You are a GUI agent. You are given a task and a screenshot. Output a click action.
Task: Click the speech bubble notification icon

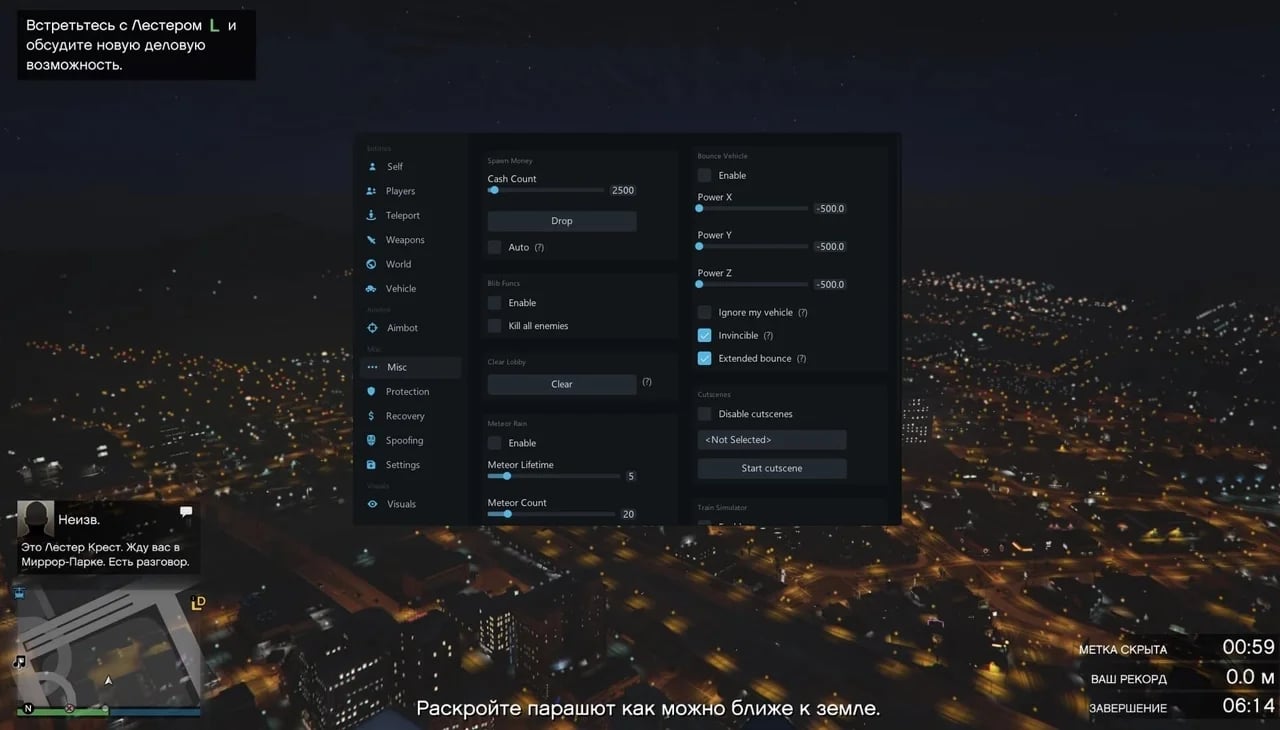pyautogui.click(x=186, y=511)
